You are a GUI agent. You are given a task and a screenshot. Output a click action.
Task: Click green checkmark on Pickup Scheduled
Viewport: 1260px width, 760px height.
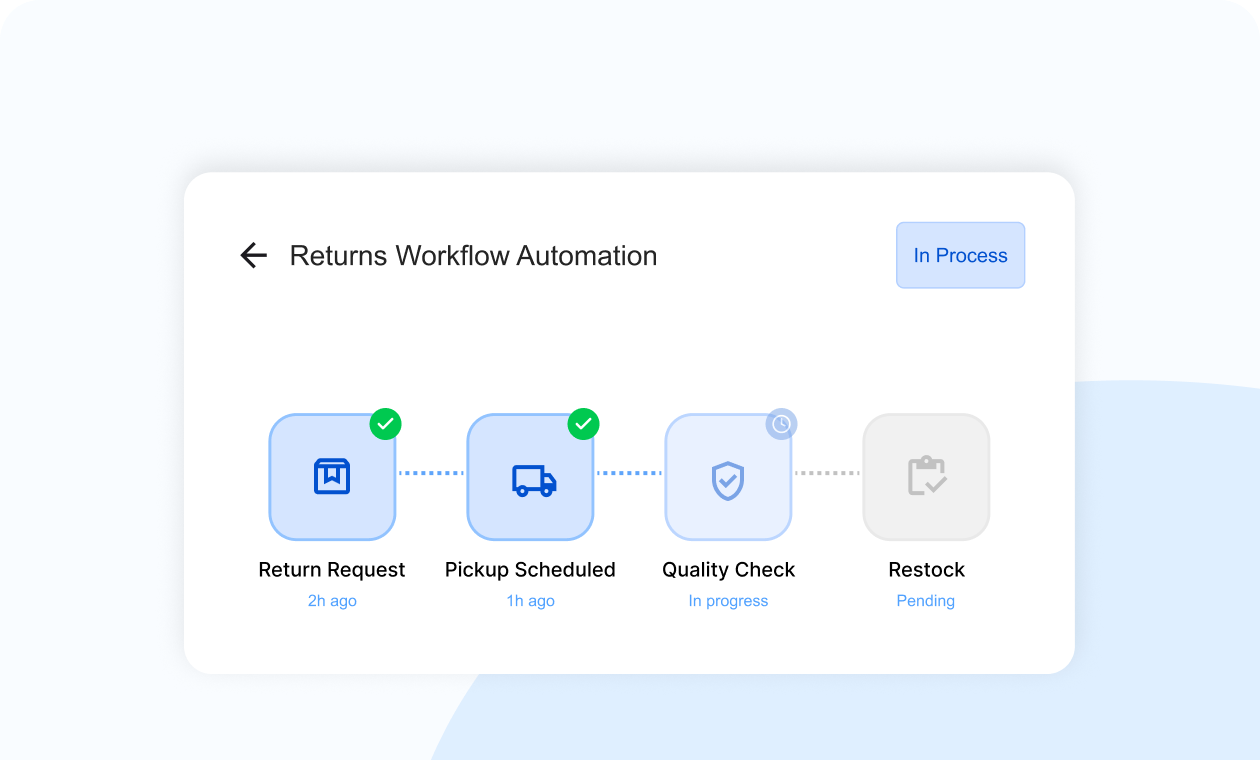tap(583, 424)
